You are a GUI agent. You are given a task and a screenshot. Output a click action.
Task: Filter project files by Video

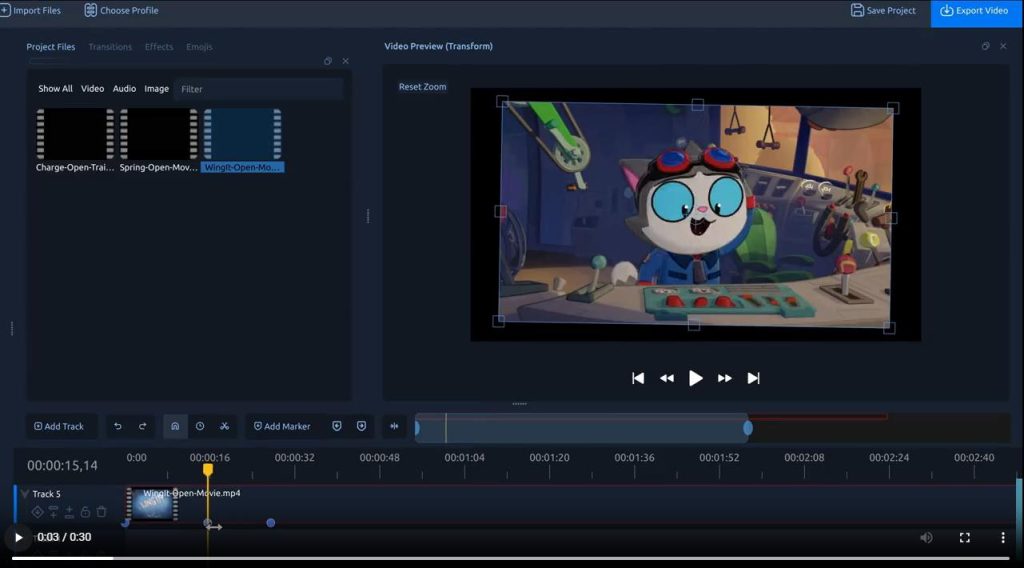(x=92, y=89)
